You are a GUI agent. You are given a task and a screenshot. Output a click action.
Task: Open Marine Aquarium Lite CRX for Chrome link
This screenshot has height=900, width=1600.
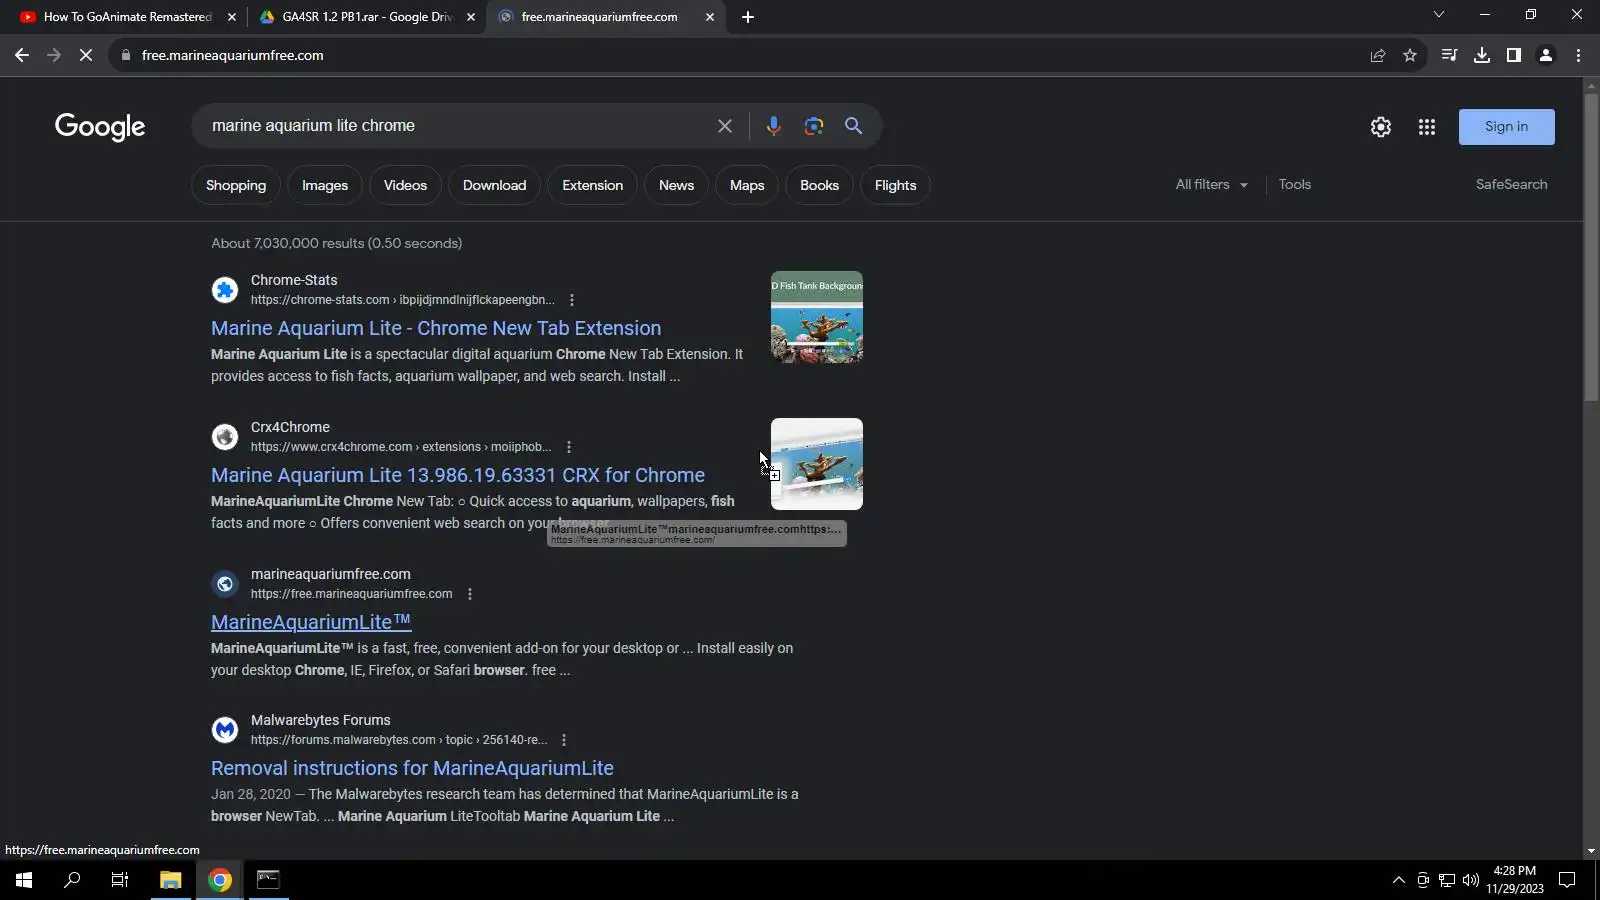[458, 475]
